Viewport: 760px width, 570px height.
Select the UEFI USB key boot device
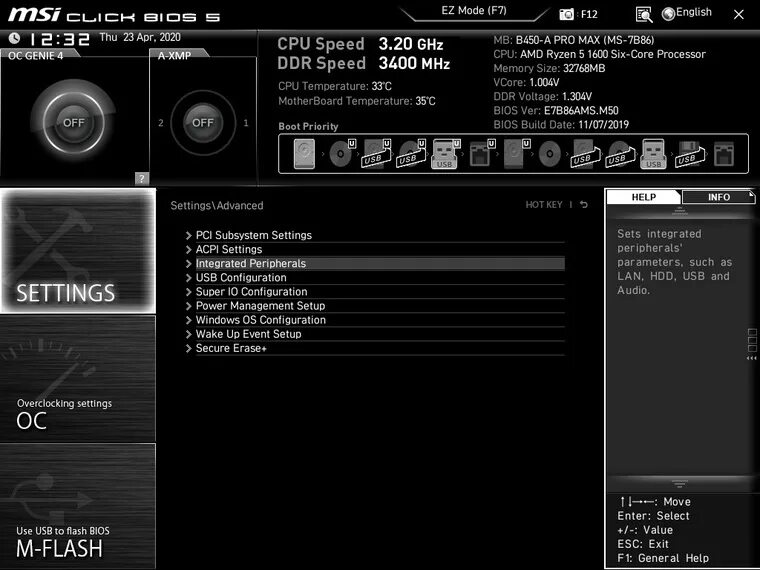pyautogui.click(x=445, y=154)
